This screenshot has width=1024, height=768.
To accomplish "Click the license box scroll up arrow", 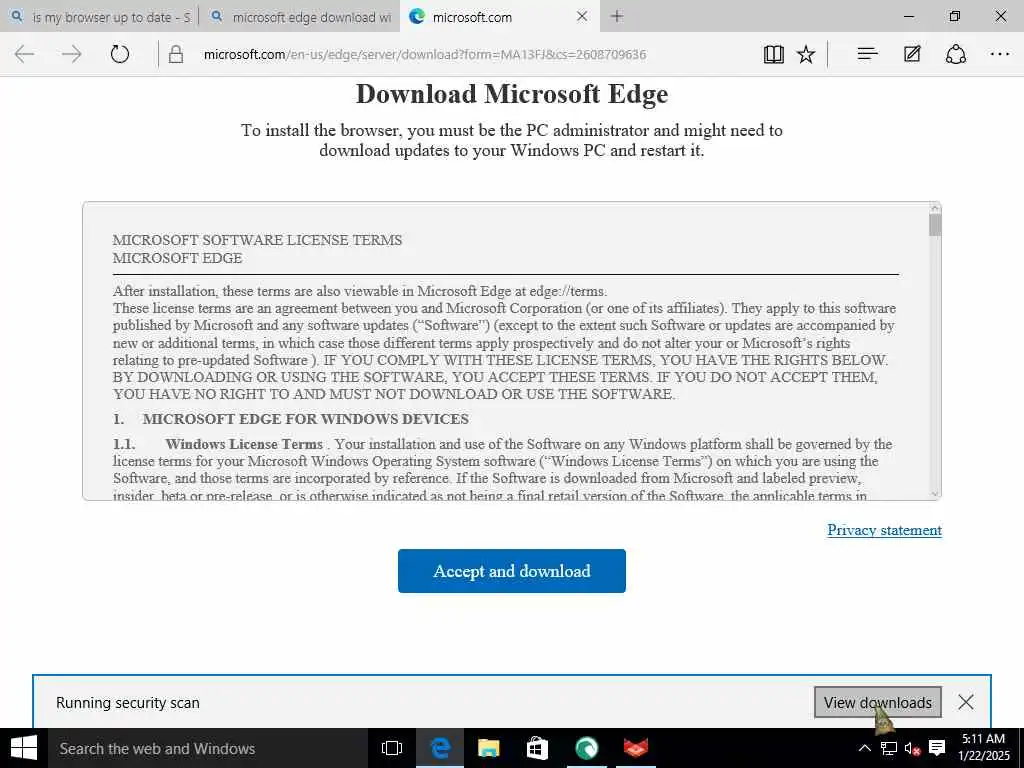I will click(x=935, y=208).
